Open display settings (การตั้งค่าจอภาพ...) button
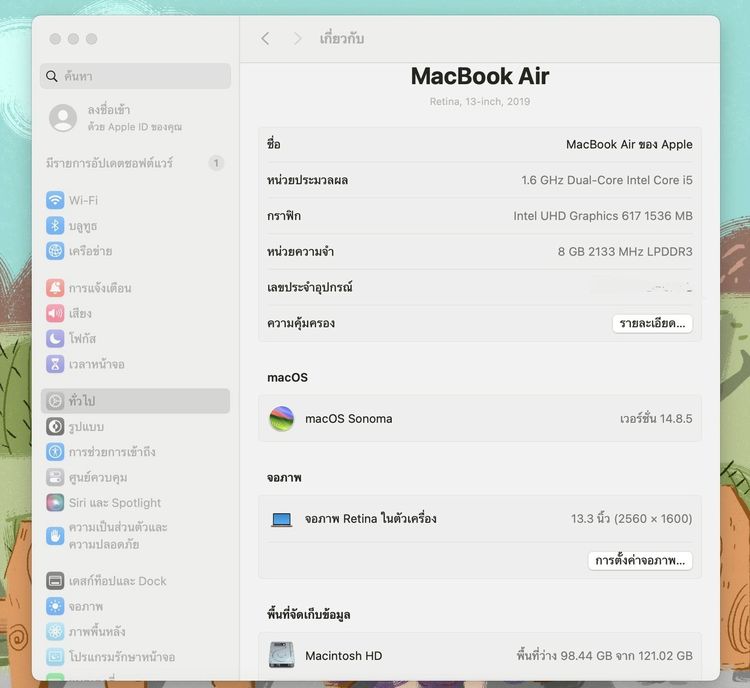Image resolution: width=750 pixels, height=688 pixels. pos(640,560)
